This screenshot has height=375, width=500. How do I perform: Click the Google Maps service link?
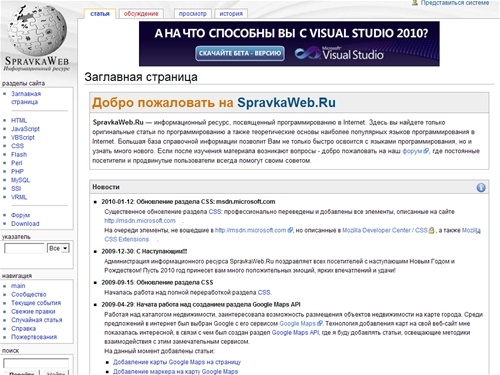297,323
